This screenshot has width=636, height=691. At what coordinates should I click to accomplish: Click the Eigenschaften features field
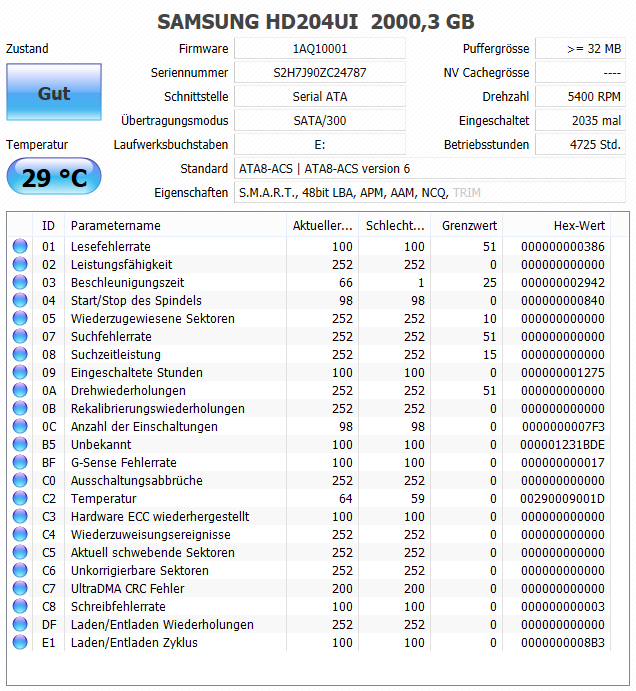[430, 193]
